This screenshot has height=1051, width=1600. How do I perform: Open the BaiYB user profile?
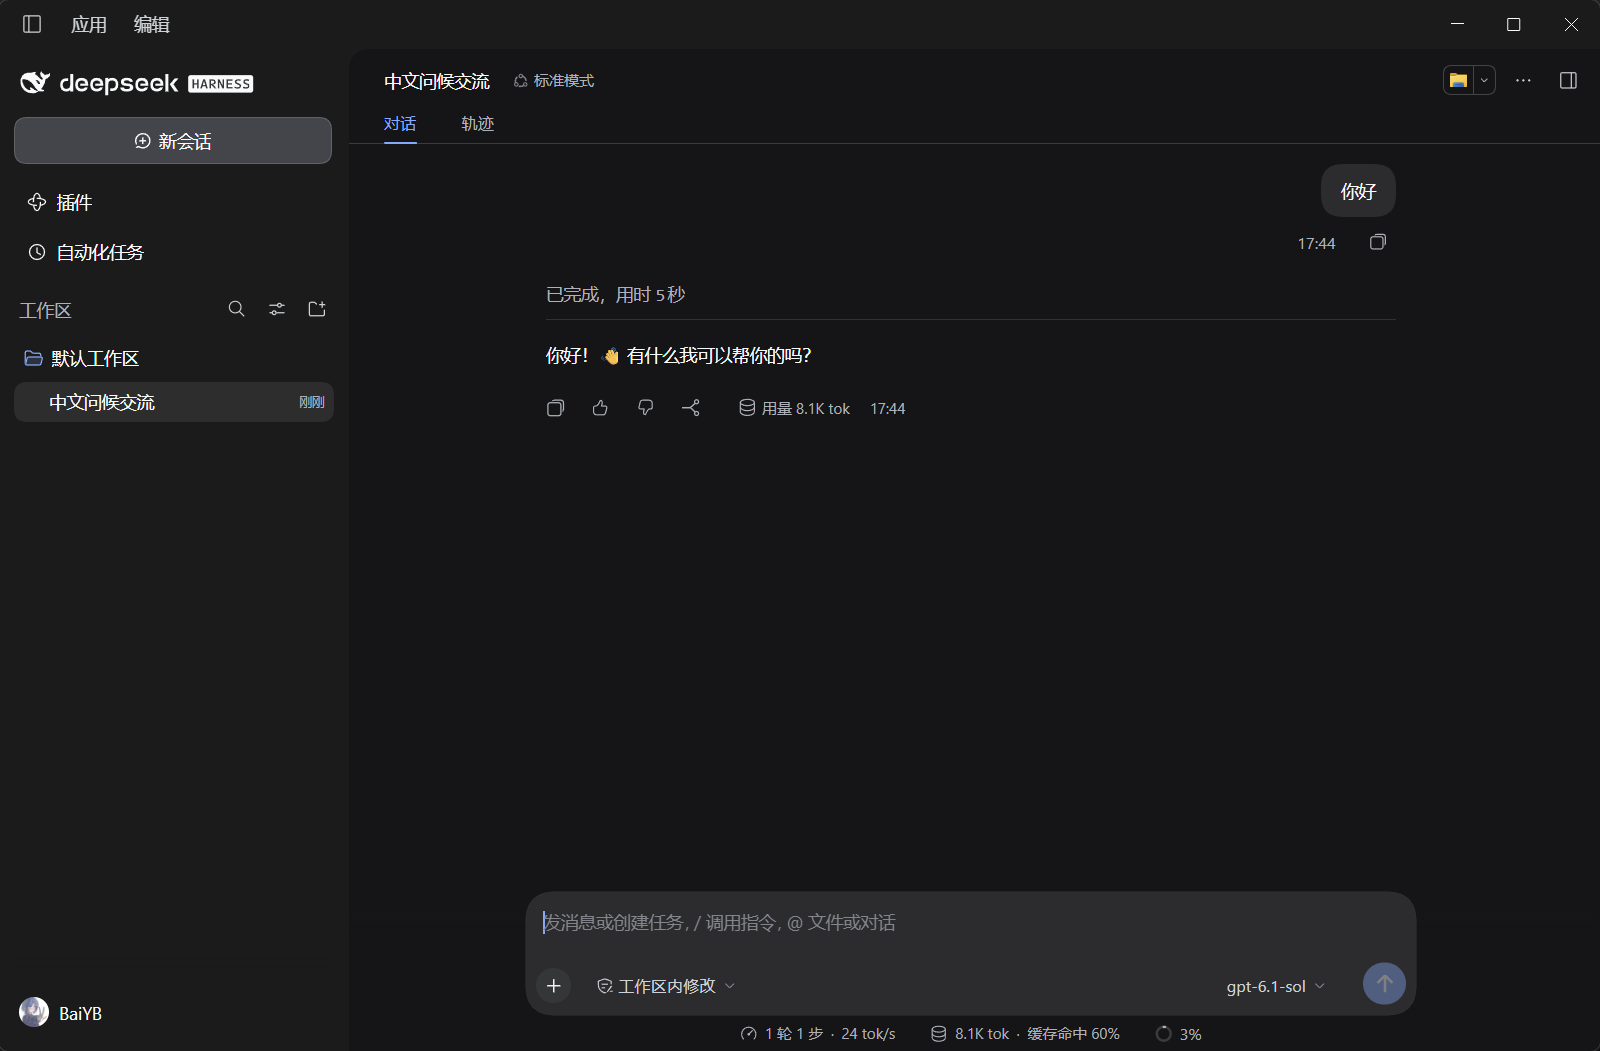[x=61, y=1013]
